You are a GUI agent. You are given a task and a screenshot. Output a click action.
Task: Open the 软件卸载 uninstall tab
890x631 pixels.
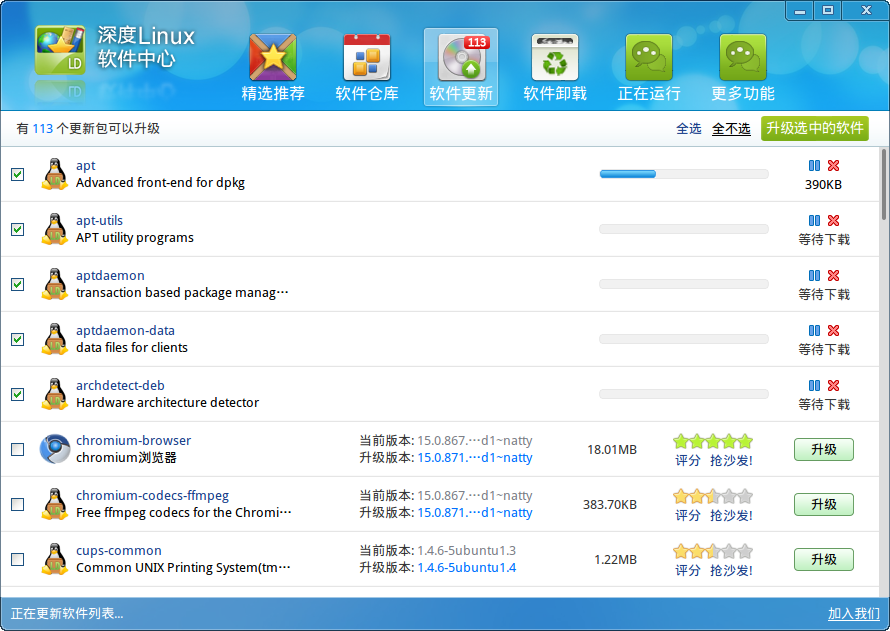tap(555, 67)
